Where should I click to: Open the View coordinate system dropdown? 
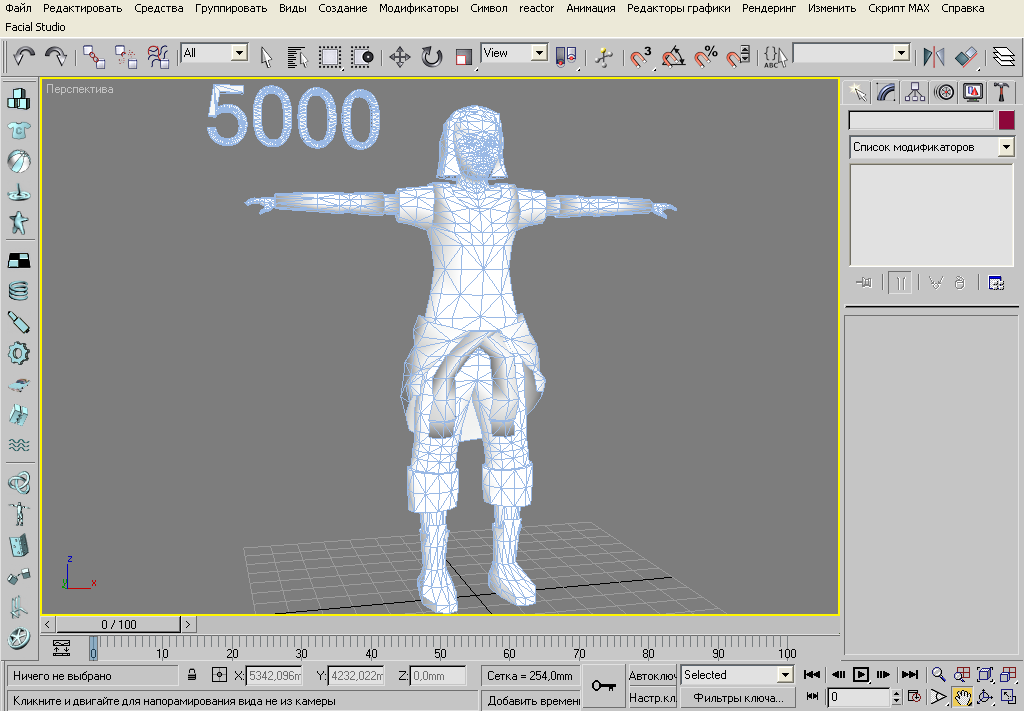(x=540, y=52)
